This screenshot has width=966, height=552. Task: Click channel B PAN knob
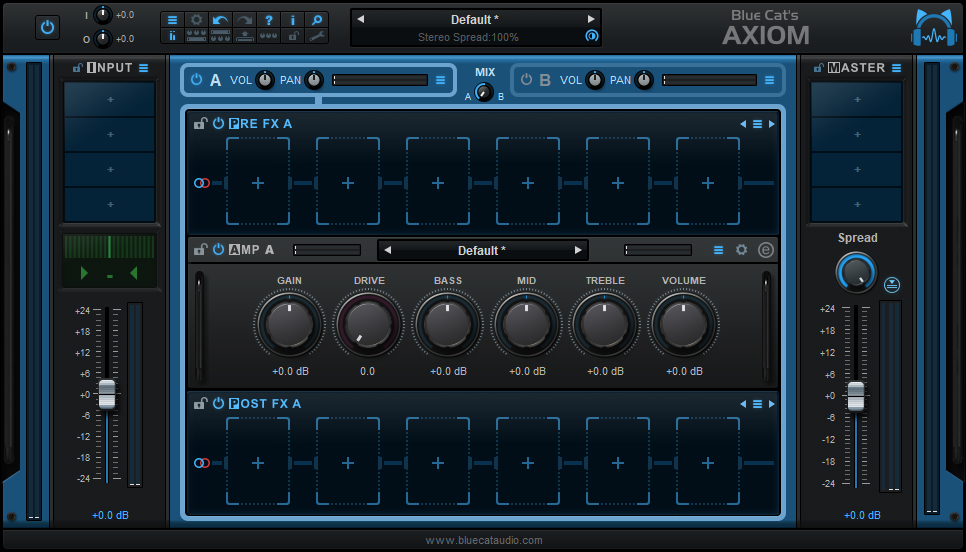click(644, 80)
